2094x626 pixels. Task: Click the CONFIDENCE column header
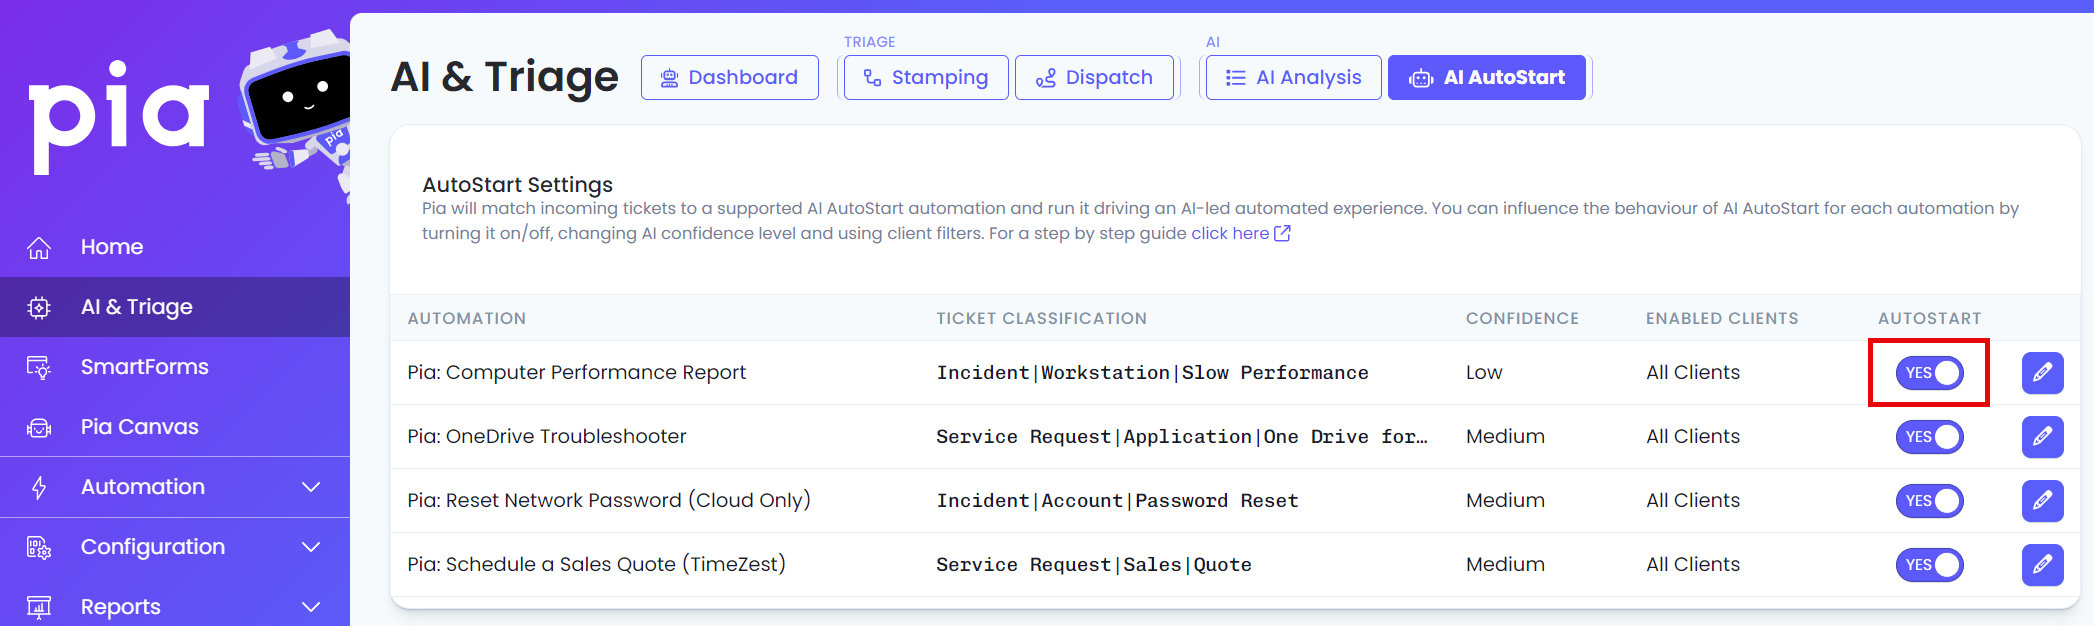pos(1522,318)
